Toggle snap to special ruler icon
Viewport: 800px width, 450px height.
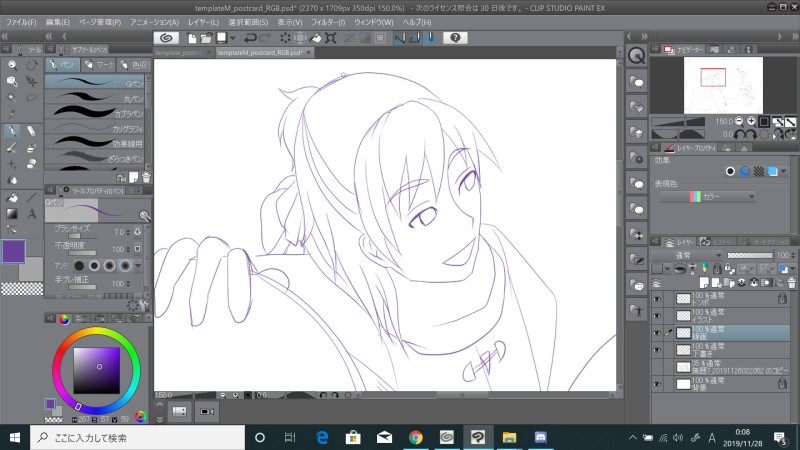click(415, 38)
